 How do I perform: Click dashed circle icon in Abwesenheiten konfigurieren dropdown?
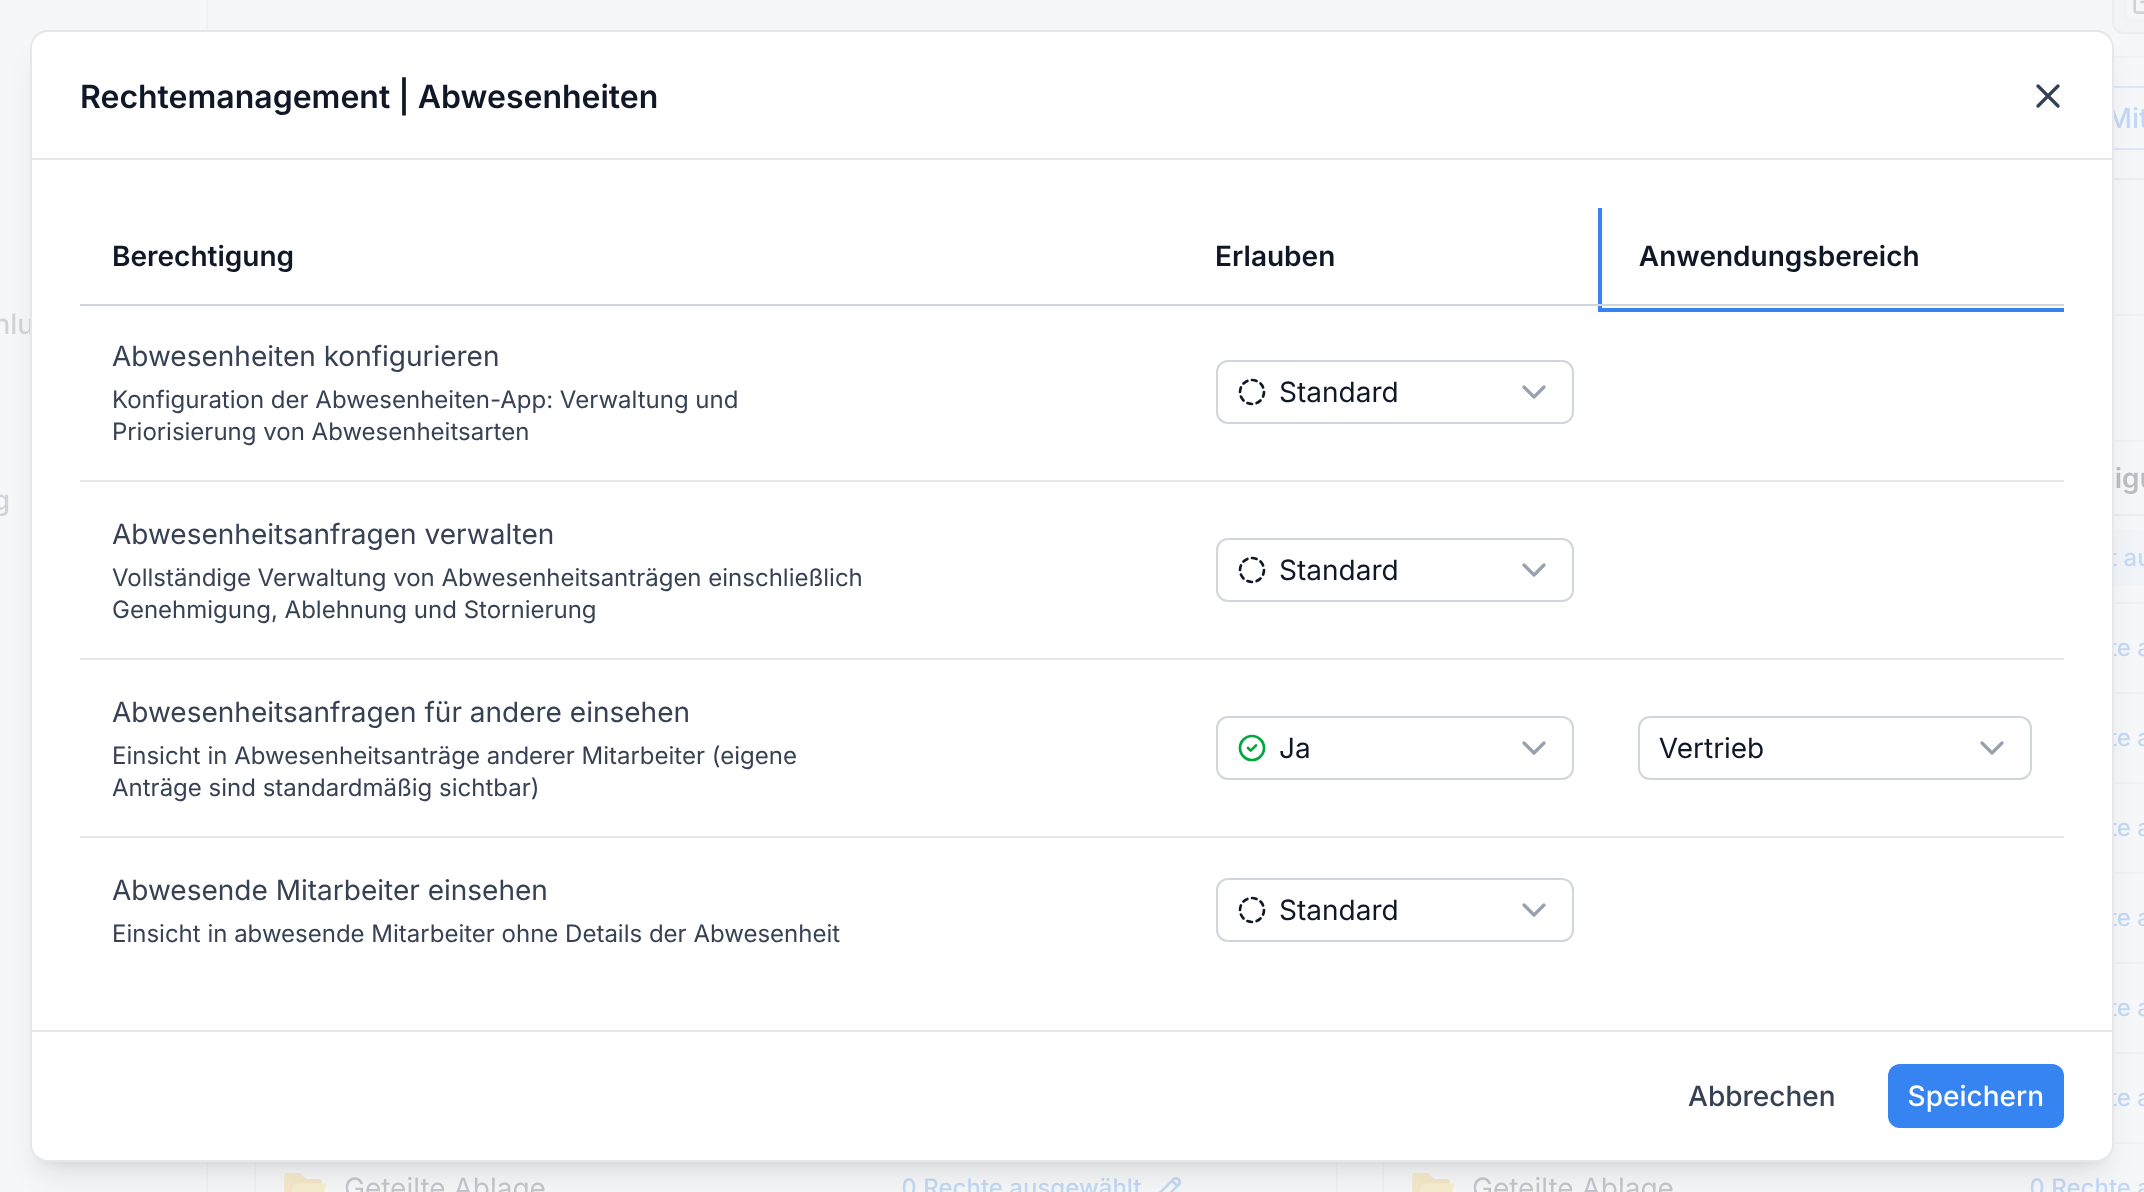[x=1252, y=392]
